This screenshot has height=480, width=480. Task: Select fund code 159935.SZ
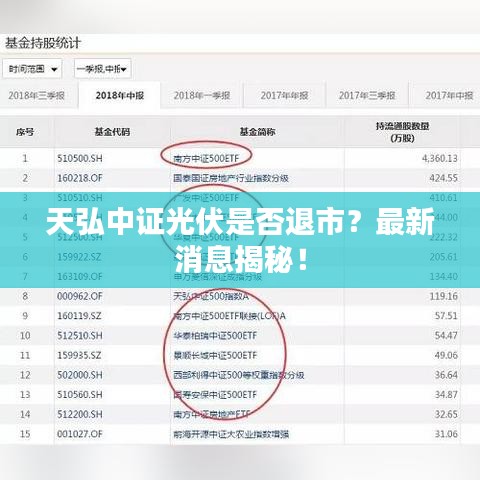(x=79, y=355)
